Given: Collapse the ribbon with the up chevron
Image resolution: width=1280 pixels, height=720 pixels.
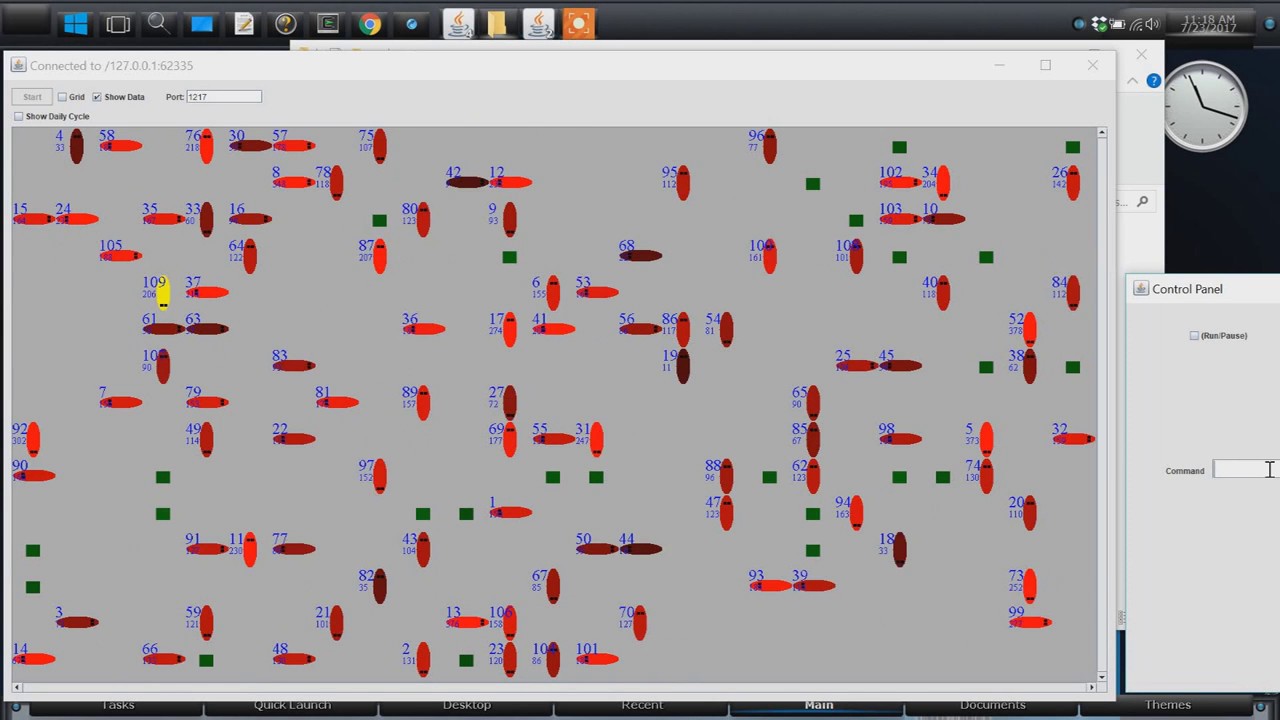Looking at the screenshot, I should 1132,81.
